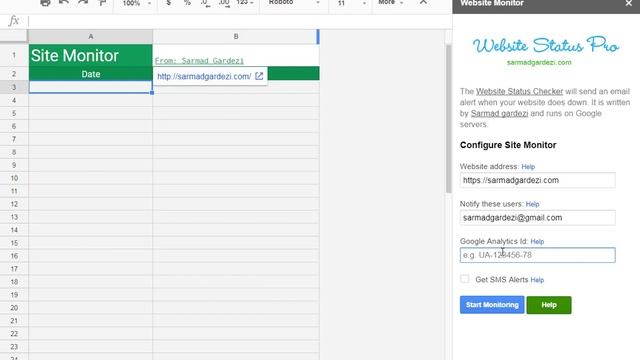Enable the Get SMS Alerts checkbox

click(465, 279)
